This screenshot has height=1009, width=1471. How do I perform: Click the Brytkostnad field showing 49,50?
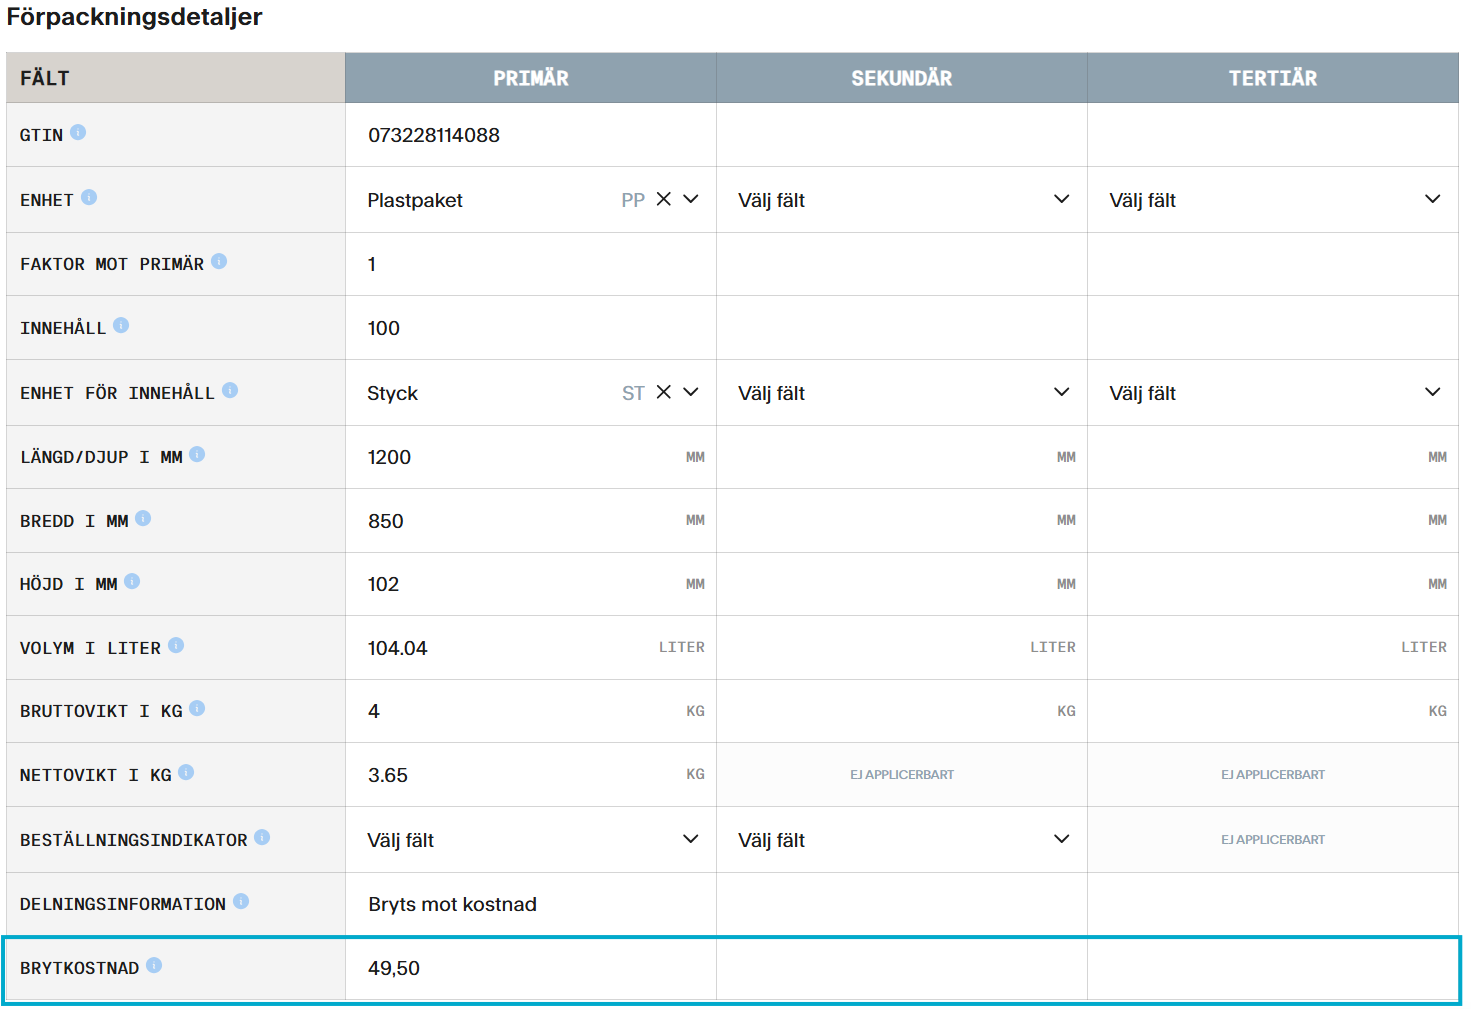tap(531, 968)
